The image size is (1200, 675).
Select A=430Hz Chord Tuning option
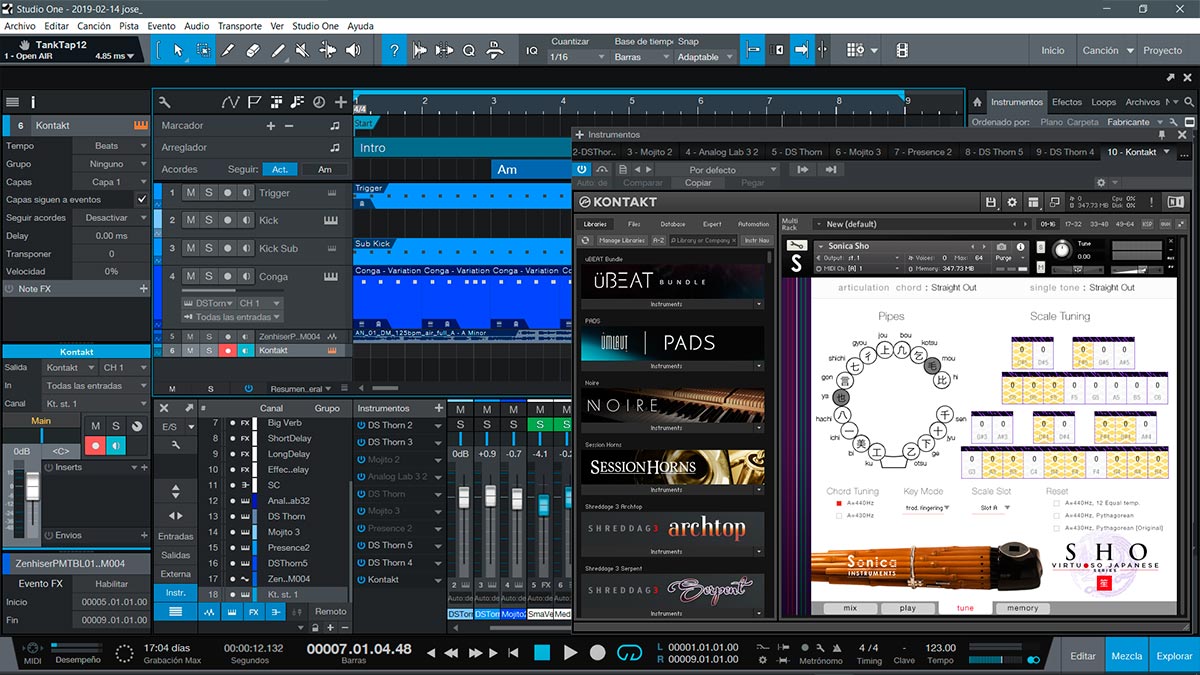click(x=838, y=515)
